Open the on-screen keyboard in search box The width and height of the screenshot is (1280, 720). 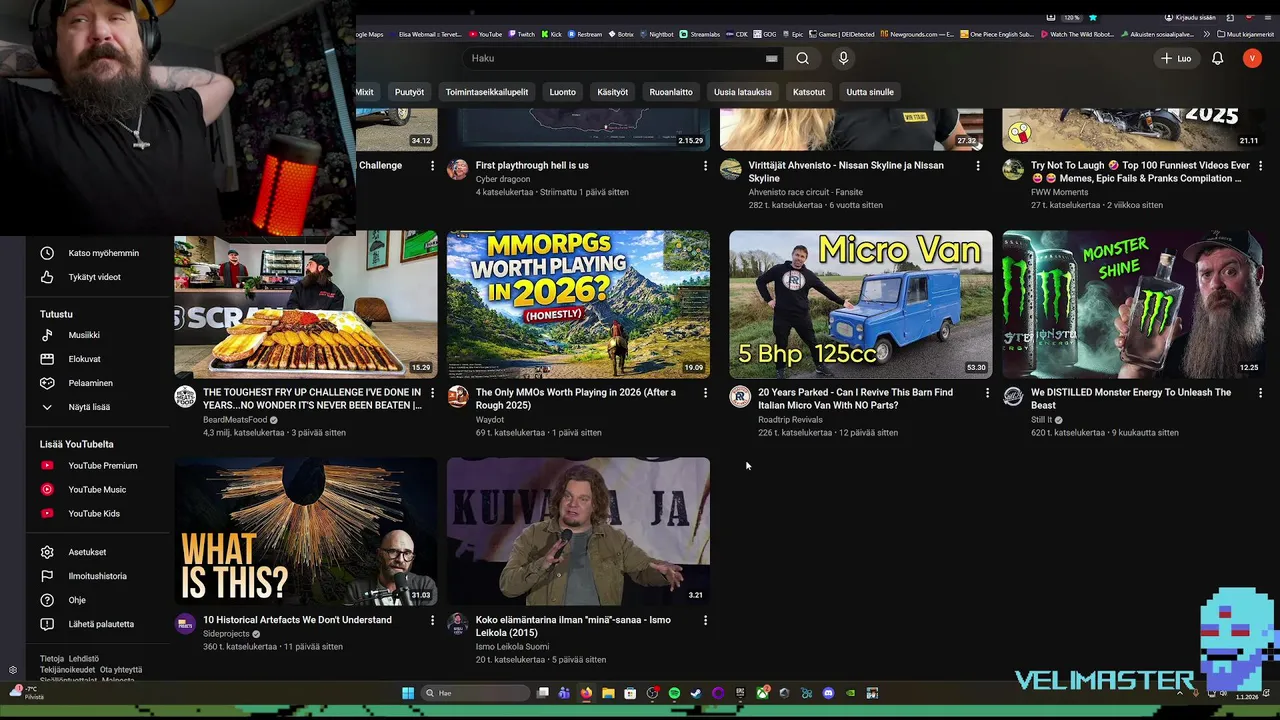click(x=771, y=58)
